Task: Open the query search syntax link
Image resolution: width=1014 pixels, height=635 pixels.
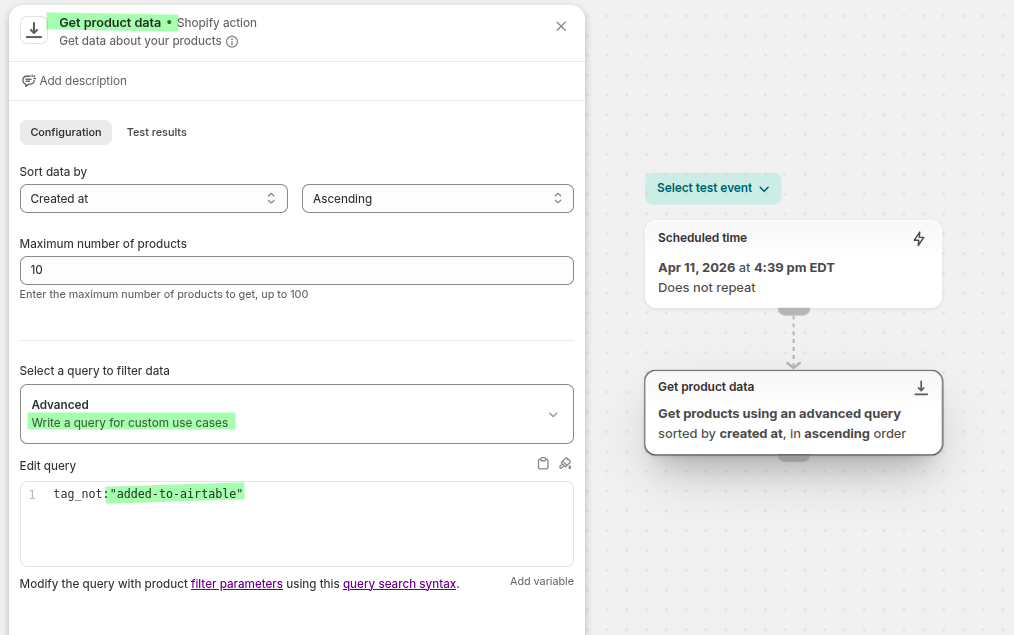Action: tap(399, 584)
